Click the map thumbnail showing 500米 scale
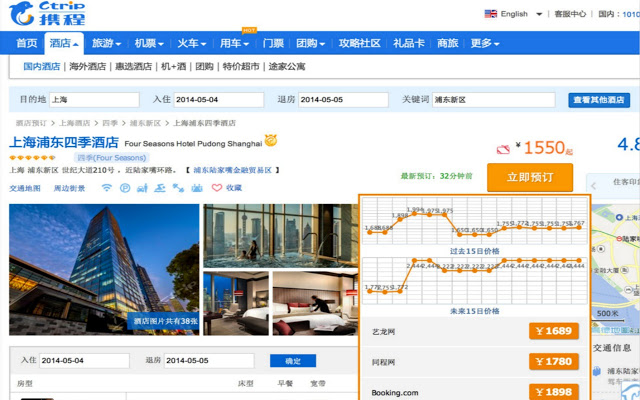640x400 pixels. 616,269
